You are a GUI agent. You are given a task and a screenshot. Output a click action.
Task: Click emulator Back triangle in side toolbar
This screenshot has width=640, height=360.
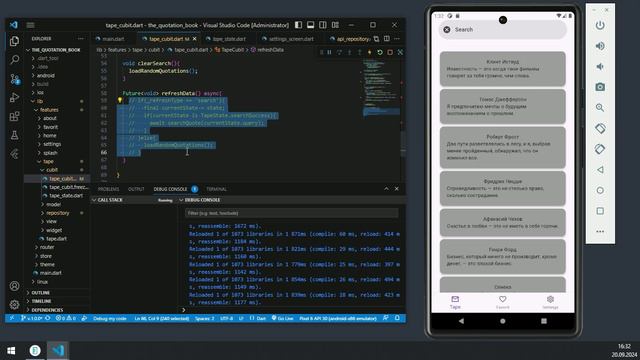coord(600,169)
